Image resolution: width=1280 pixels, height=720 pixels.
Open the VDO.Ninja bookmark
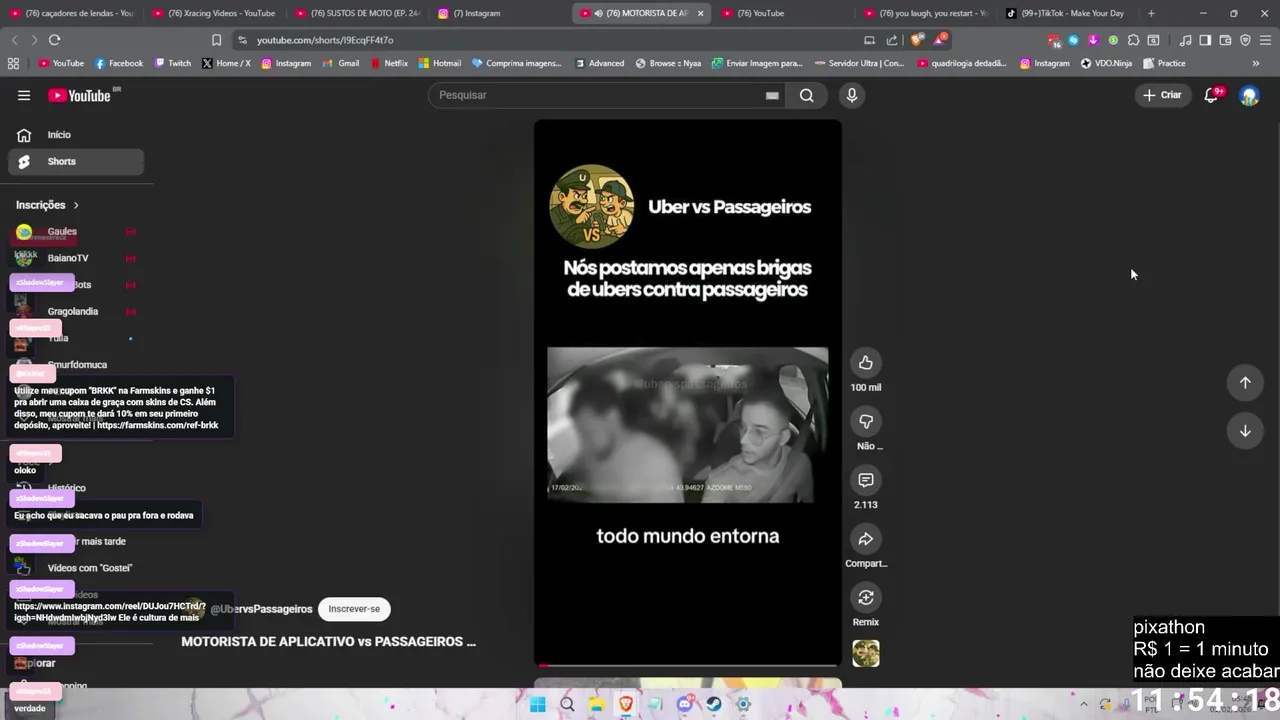(1106, 63)
